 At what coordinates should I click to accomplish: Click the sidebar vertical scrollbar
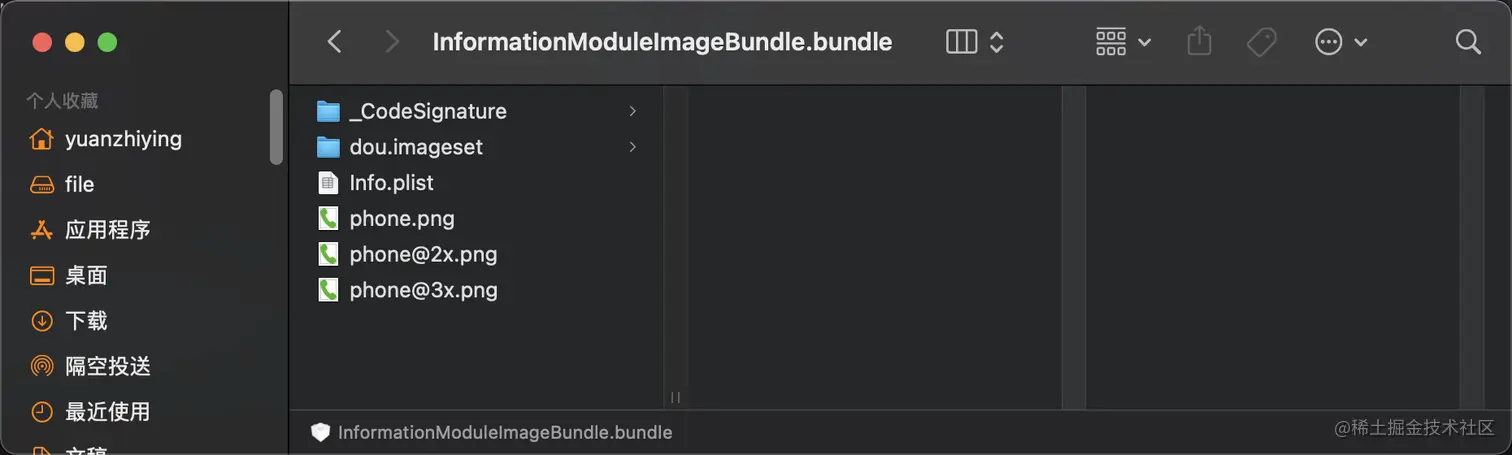point(276,127)
